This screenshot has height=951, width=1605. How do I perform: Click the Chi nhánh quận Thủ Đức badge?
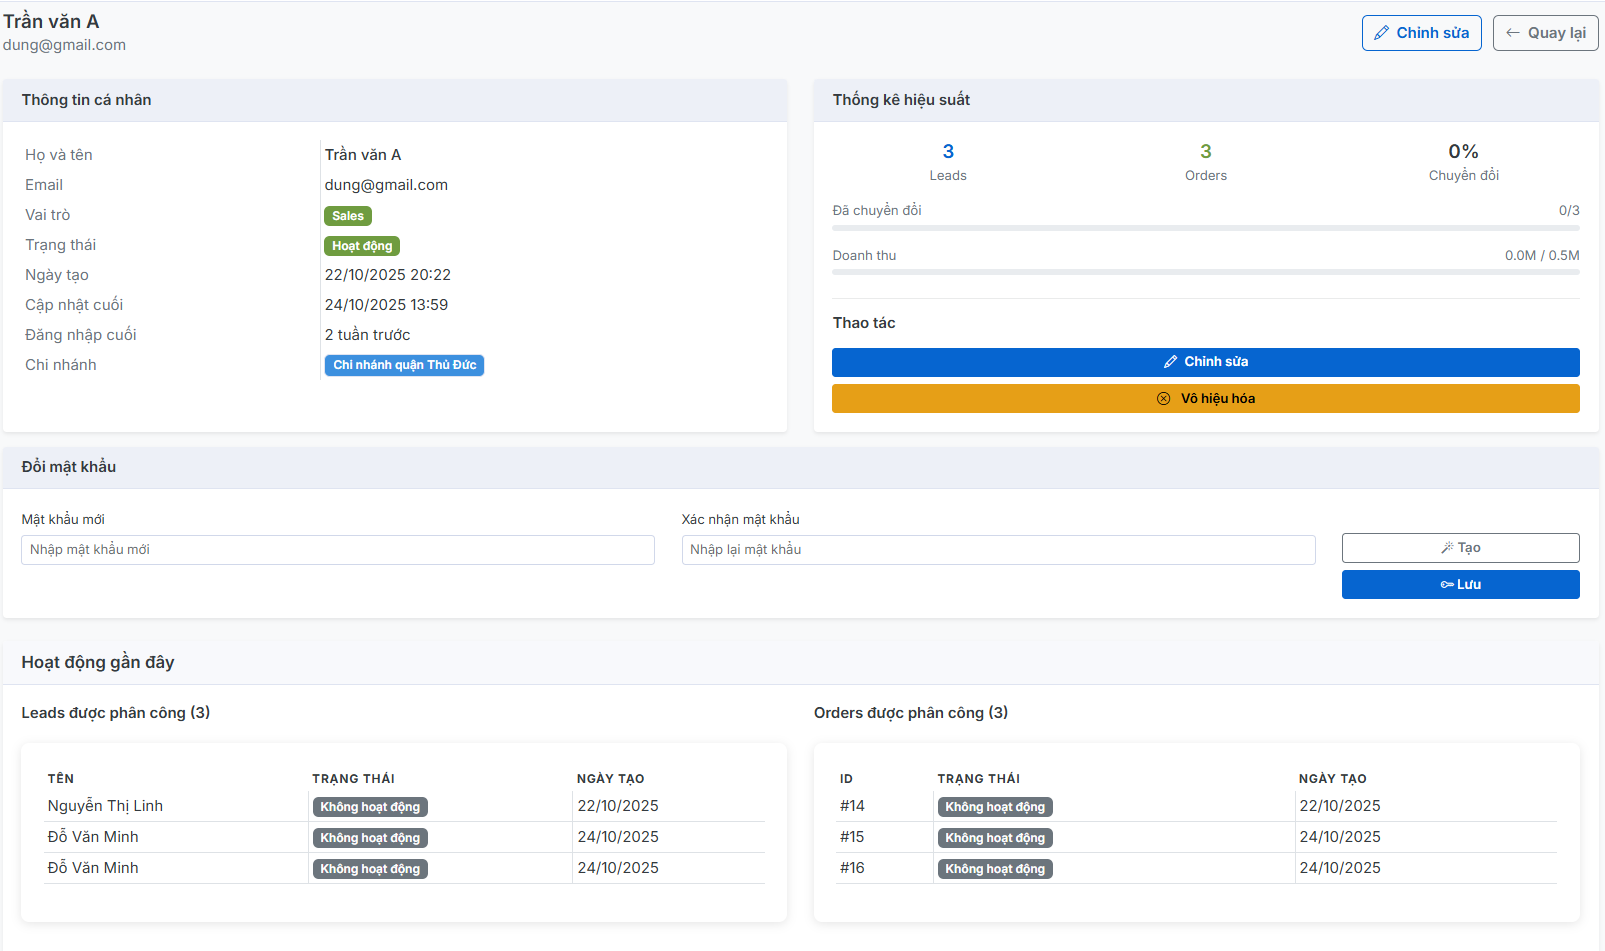(404, 365)
